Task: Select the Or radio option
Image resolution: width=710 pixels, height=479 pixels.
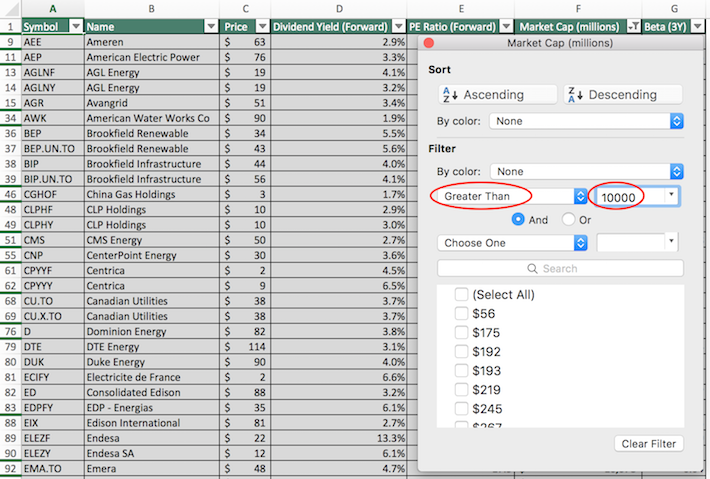Action: pos(569,219)
